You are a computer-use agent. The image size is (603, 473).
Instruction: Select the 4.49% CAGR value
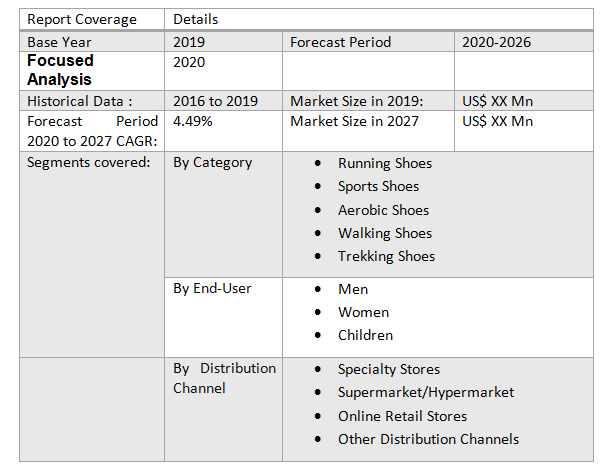pyautogui.click(x=192, y=121)
